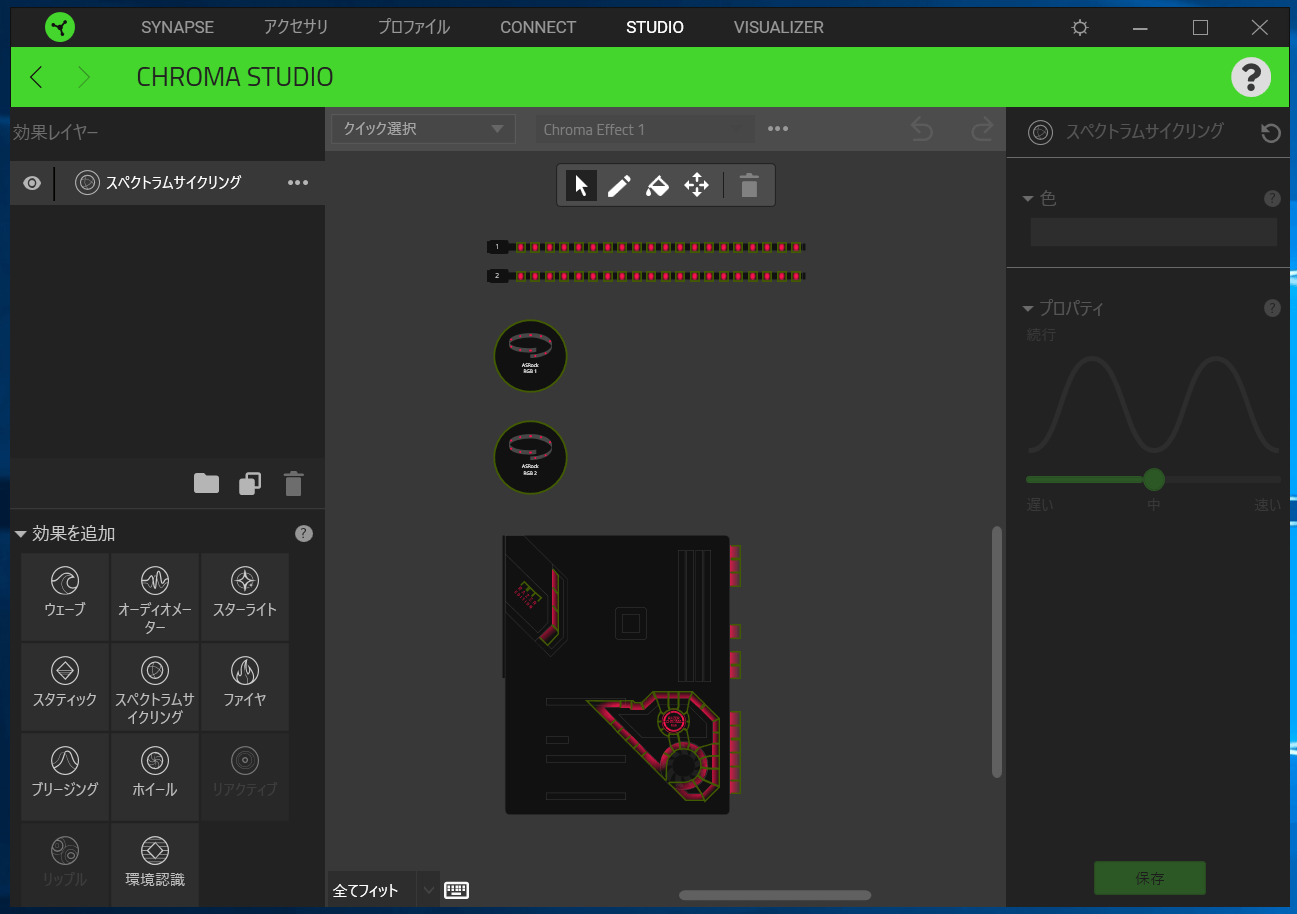Screen dimensions: 1297x914
Task: Switch to the VISUALIZER tab
Action: point(778,27)
